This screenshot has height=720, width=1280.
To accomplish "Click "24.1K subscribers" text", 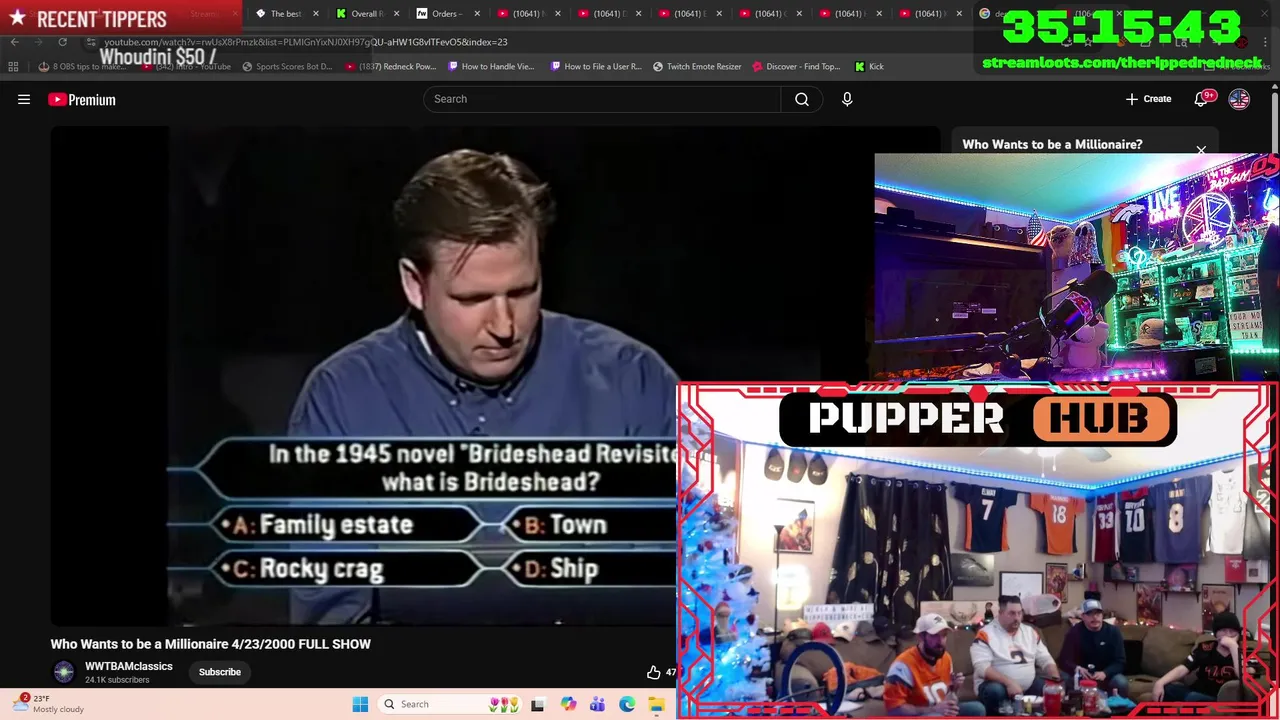I will coord(117,680).
